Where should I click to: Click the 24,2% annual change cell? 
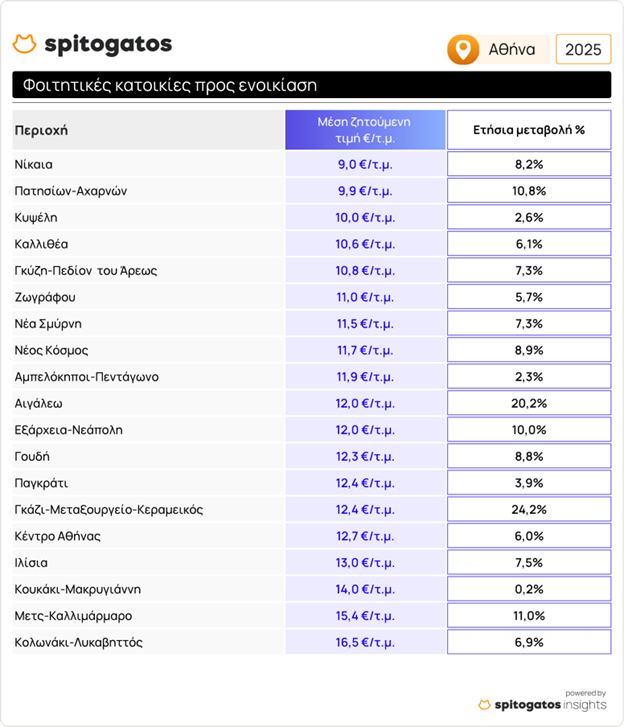tap(528, 509)
